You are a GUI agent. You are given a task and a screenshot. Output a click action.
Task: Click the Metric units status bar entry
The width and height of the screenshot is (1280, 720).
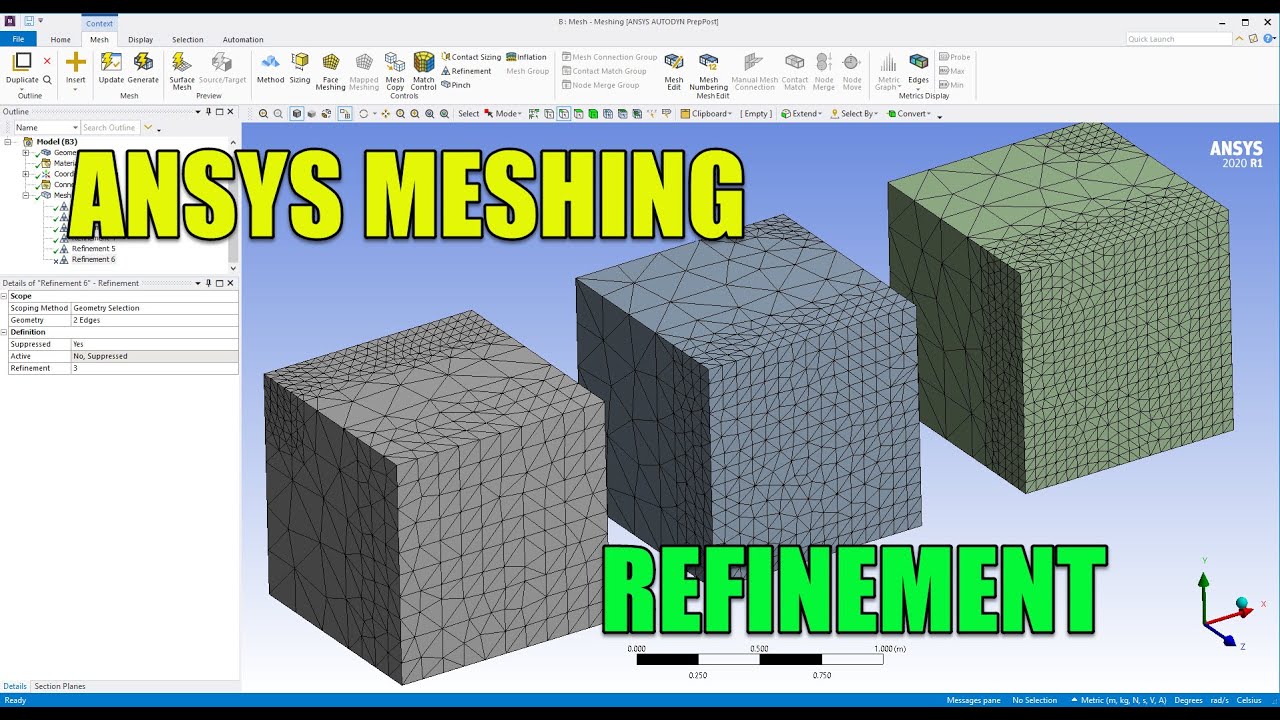[x=1117, y=700]
